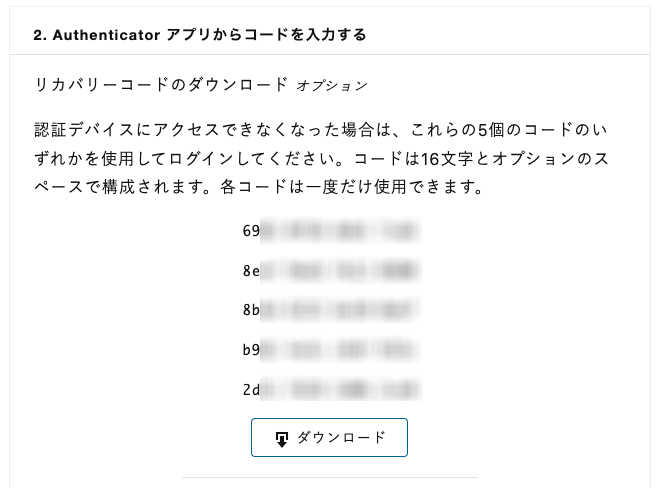This screenshot has width=658, height=488.
Task: Select the recovery code starting with b9
Action: pyautogui.click(x=332, y=350)
